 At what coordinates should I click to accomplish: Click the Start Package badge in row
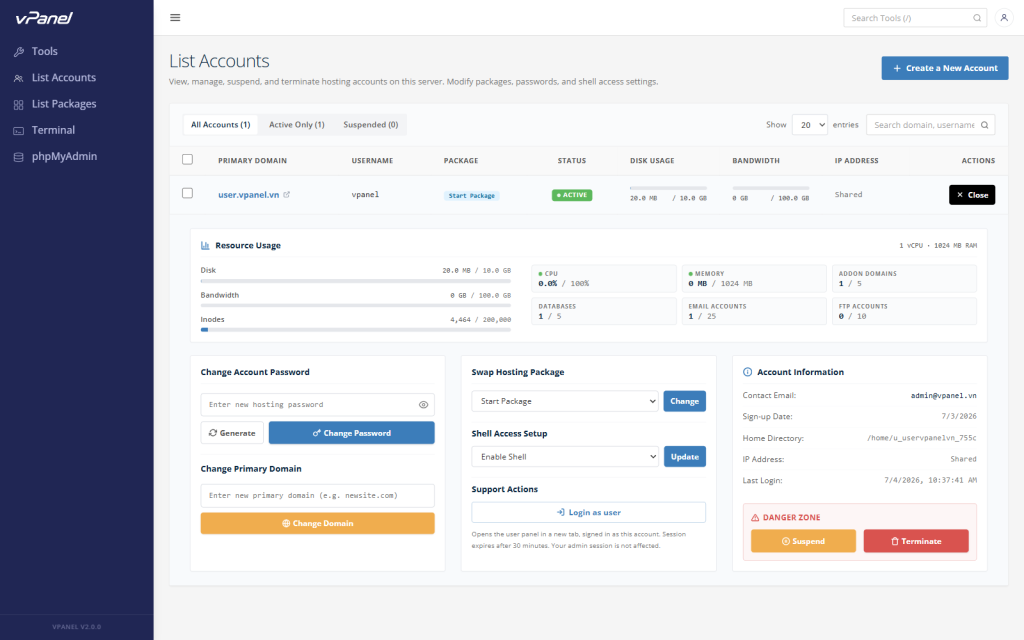click(472, 195)
